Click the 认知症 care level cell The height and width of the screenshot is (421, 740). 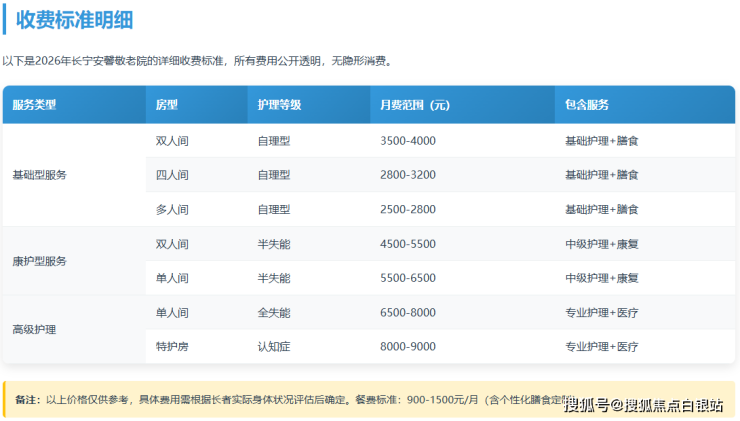pyautogui.click(x=274, y=347)
